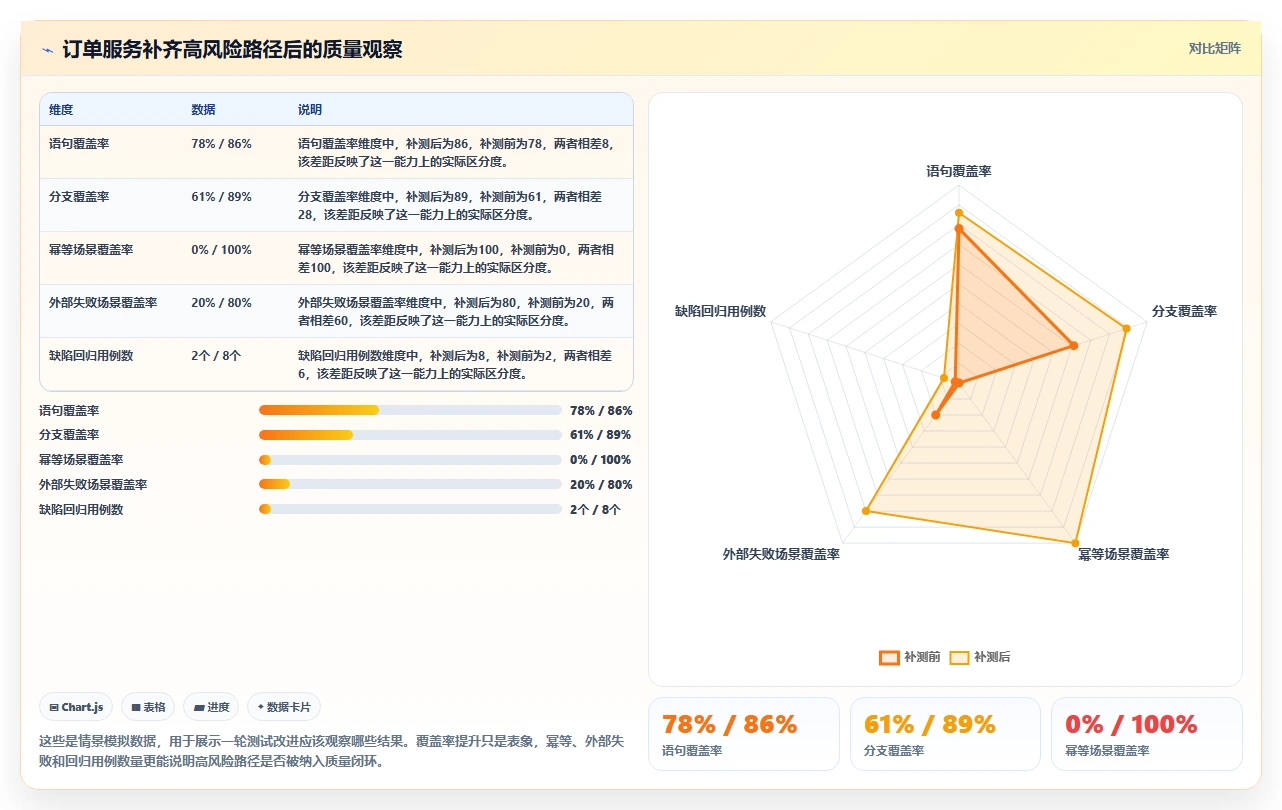Select the 进度 tag chip
The height and width of the screenshot is (810, 1282).
coord(211,707)
